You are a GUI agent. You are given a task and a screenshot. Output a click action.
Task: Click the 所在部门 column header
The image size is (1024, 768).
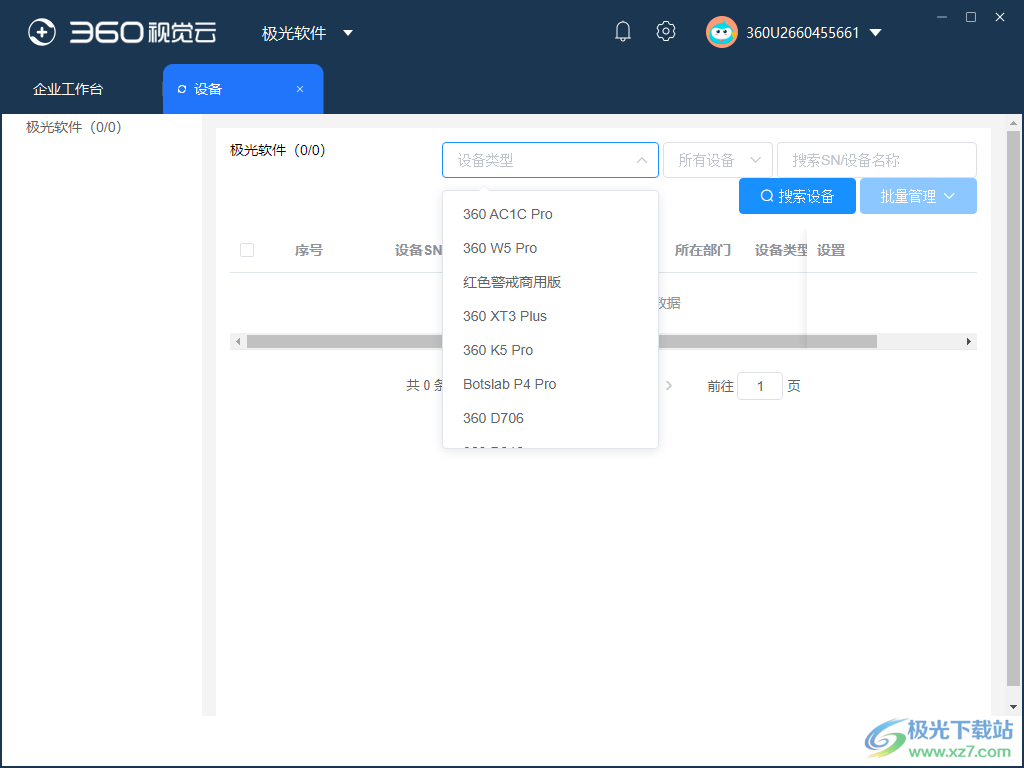(x=703, y=250)
